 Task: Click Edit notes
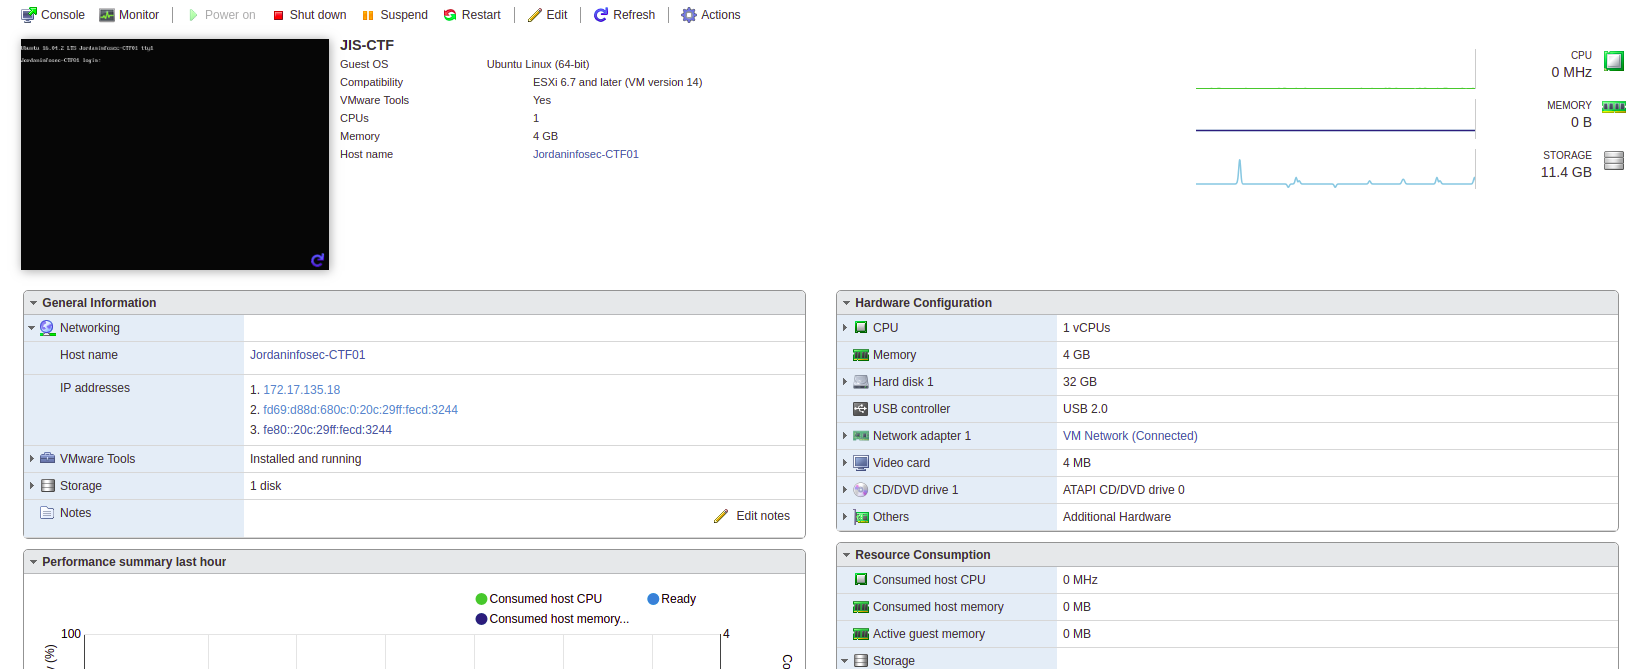(x=752, y=516)
